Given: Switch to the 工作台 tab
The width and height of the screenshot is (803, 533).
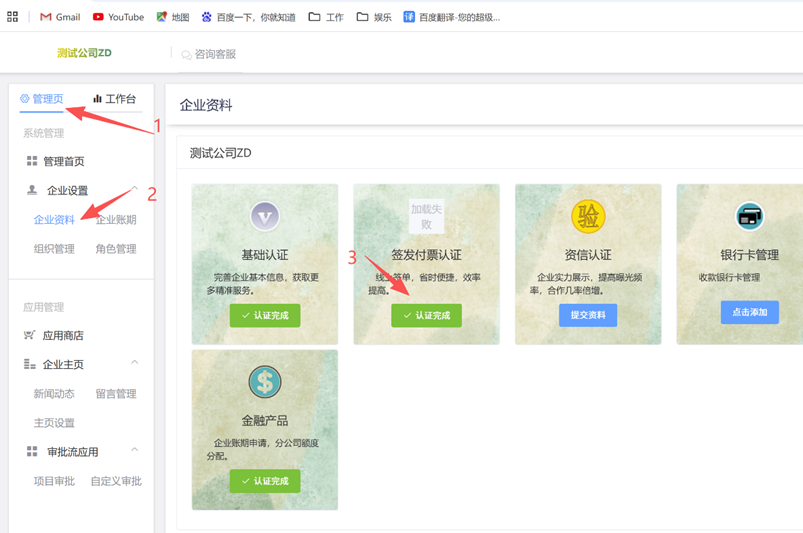Looking at the screenshot, I should tap(114, 99).
